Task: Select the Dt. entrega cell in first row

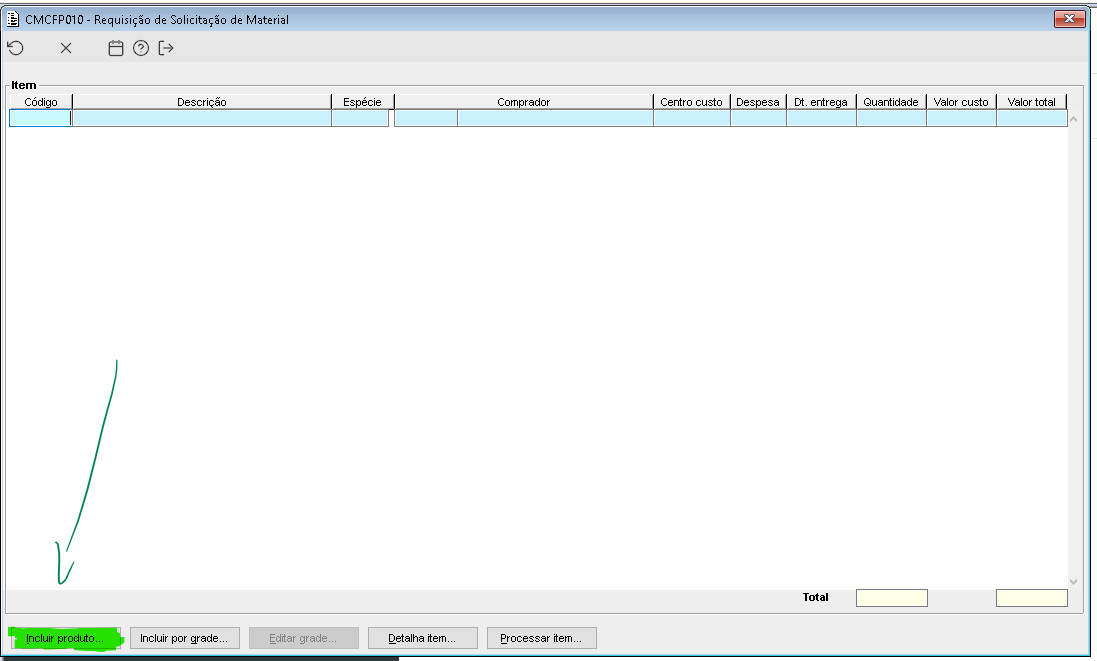Action: pyautogui.click(x=820, y=118)
